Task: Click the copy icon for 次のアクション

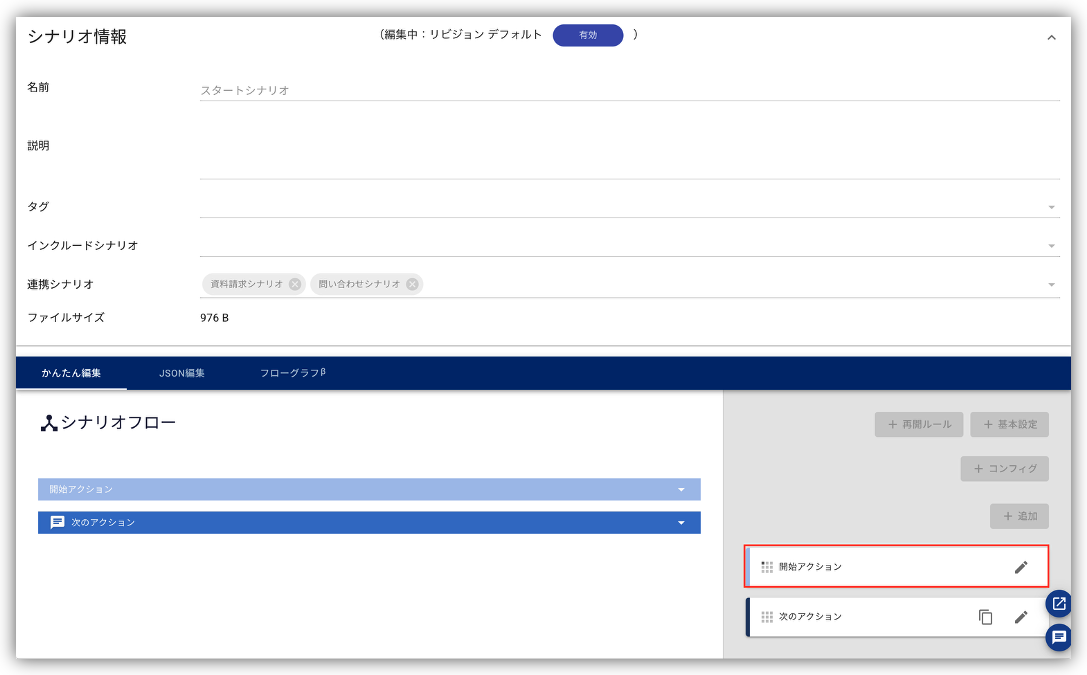Action: [985, 617]
